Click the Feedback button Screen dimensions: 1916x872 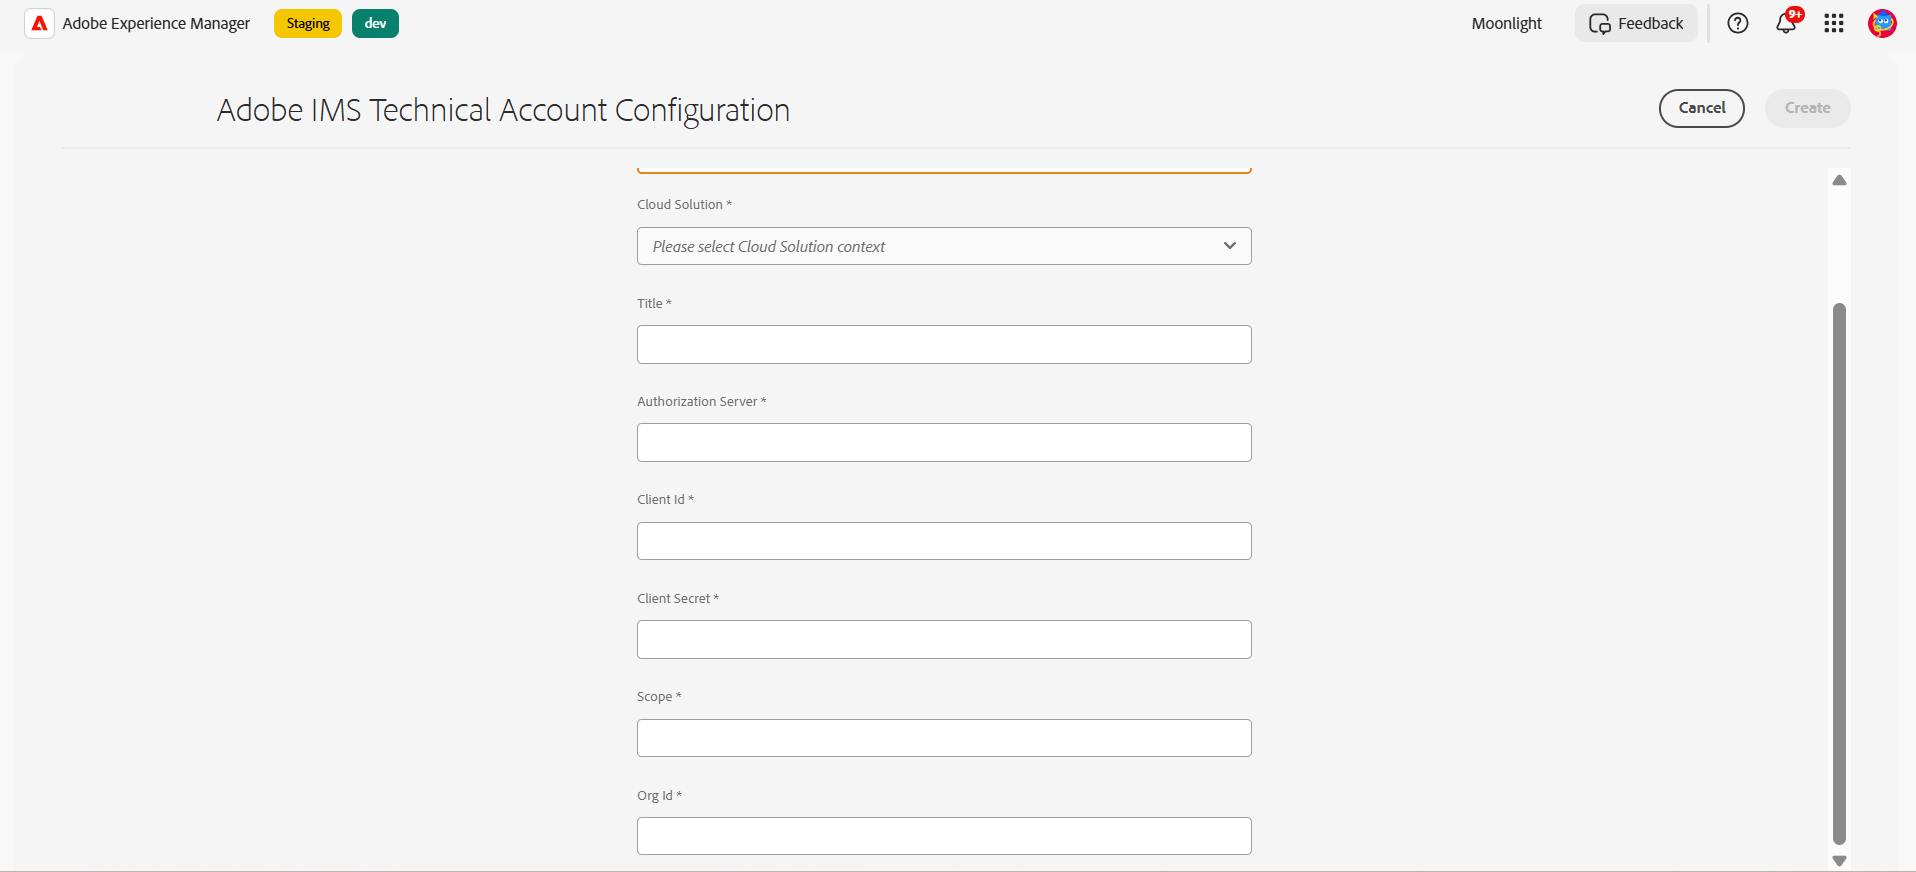[1636, 24]
